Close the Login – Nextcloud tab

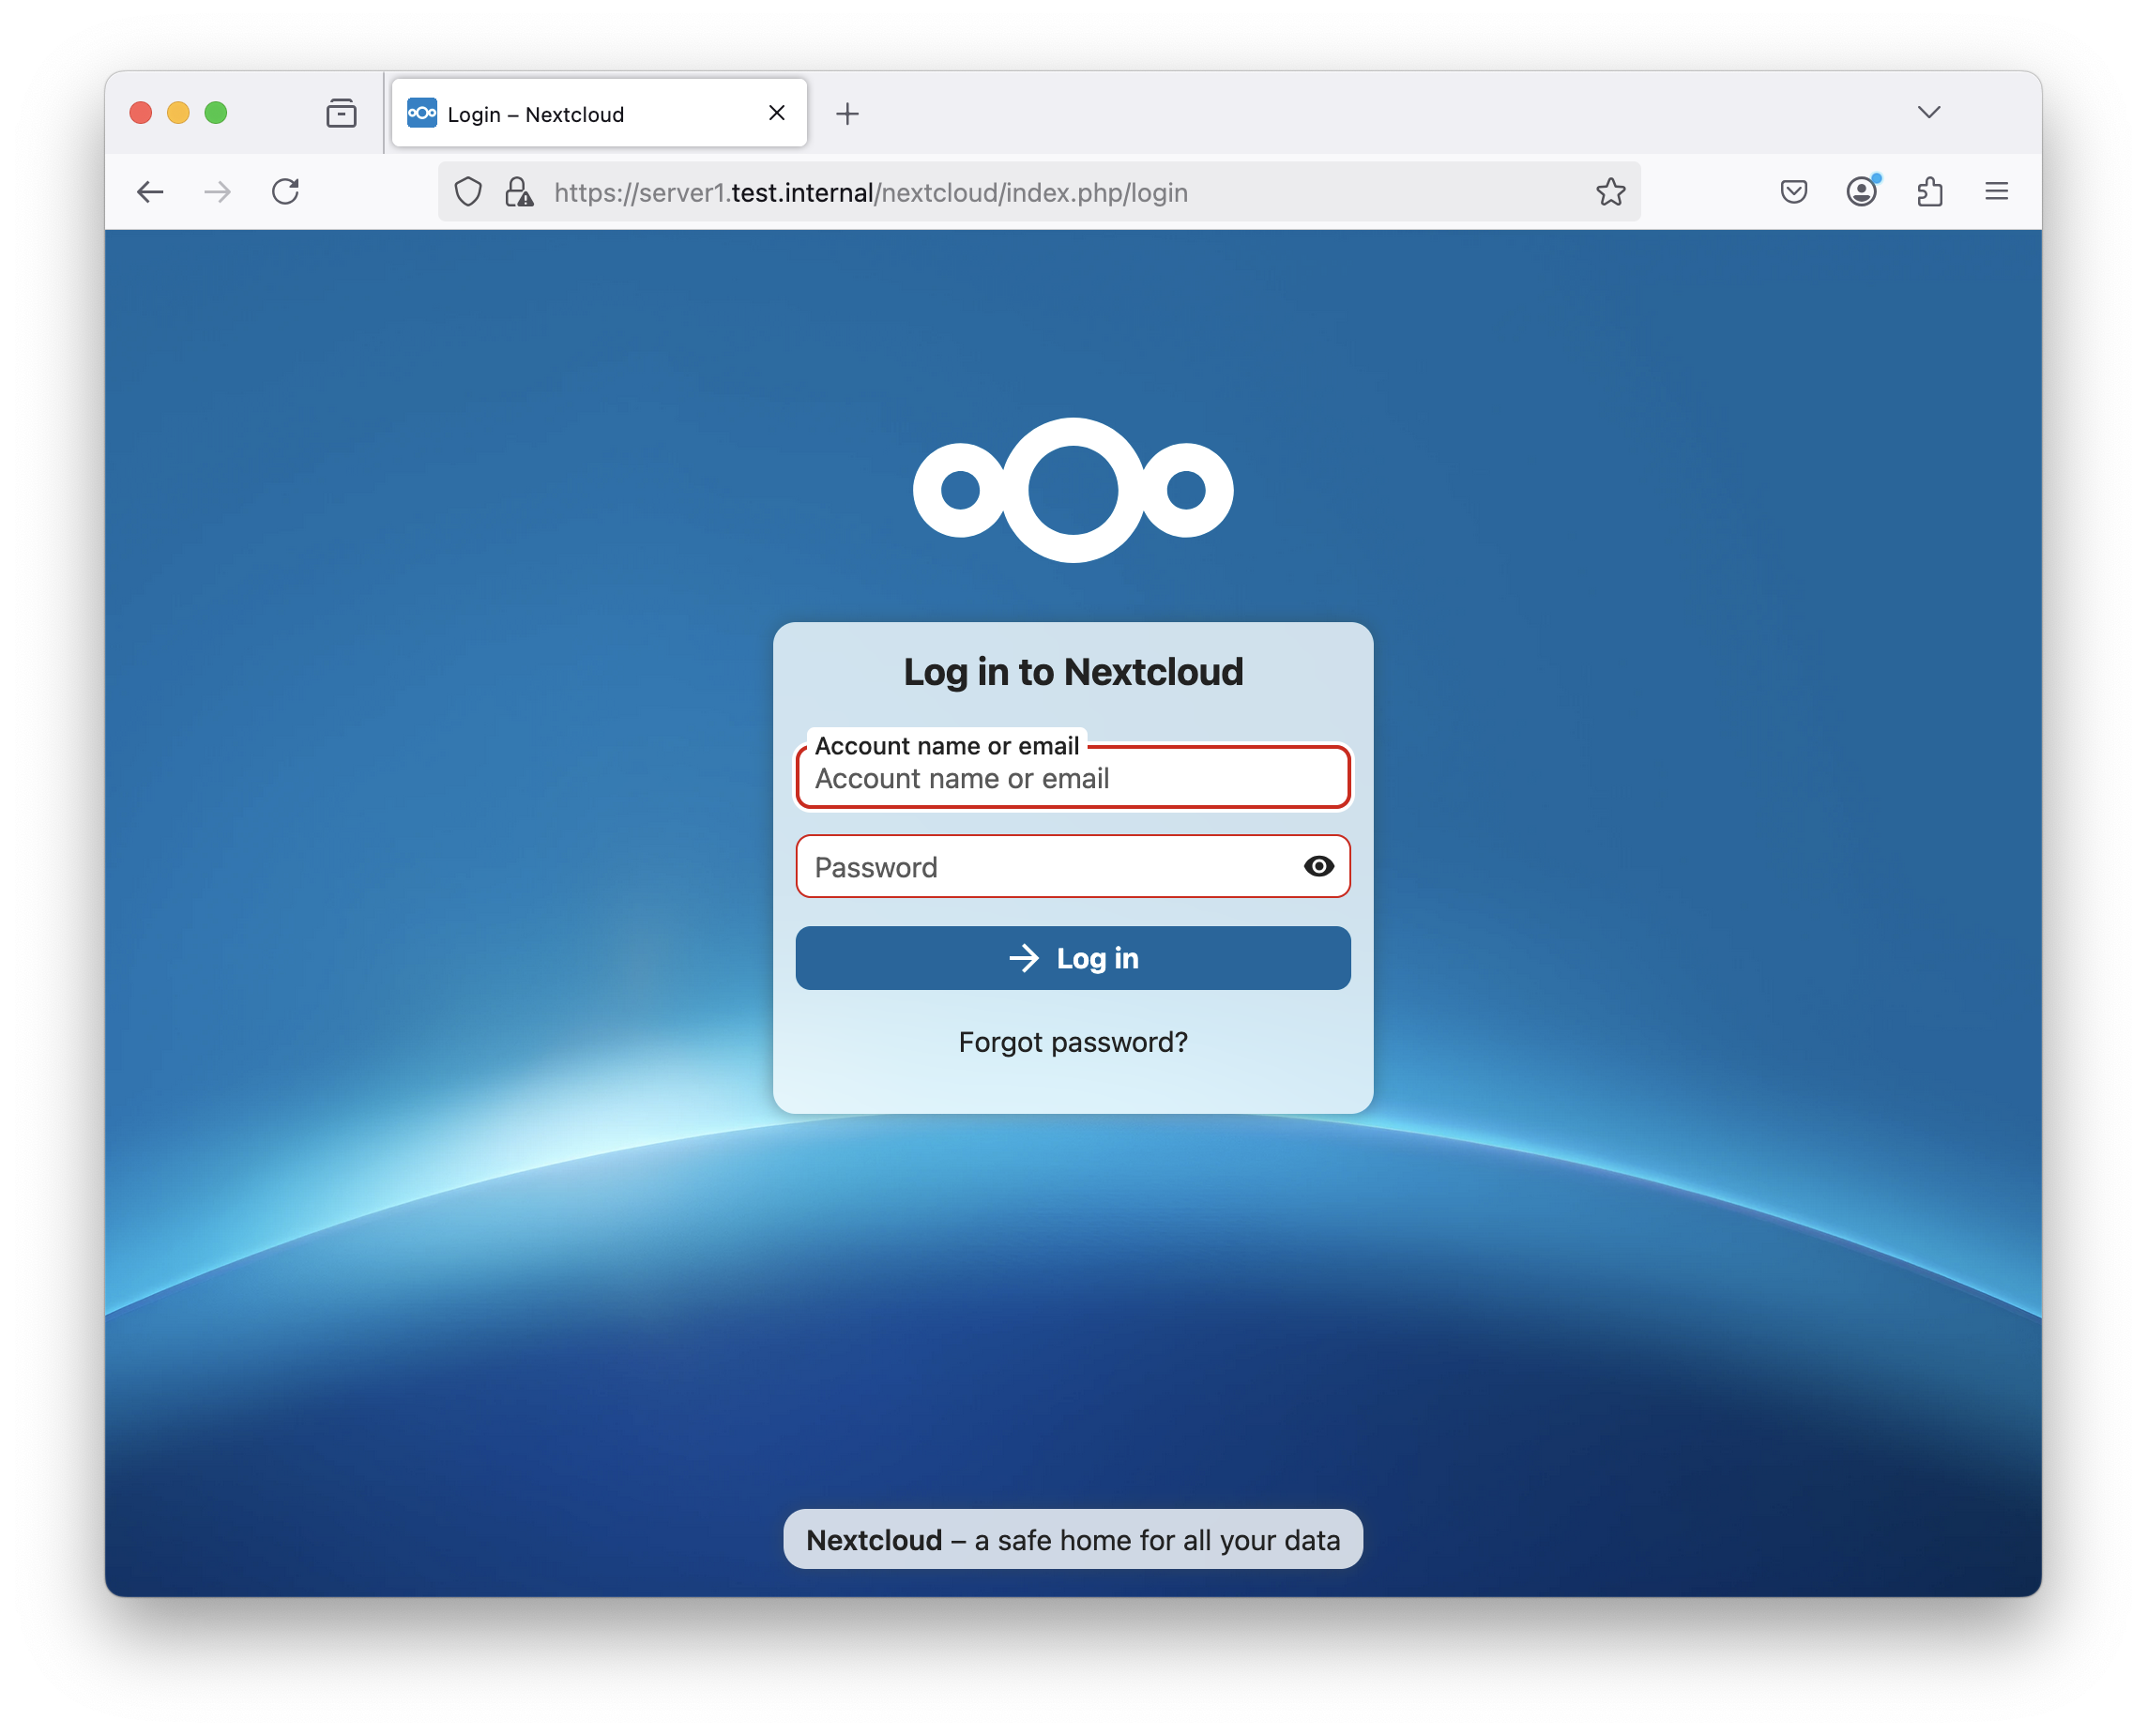[x=777, y=113]
